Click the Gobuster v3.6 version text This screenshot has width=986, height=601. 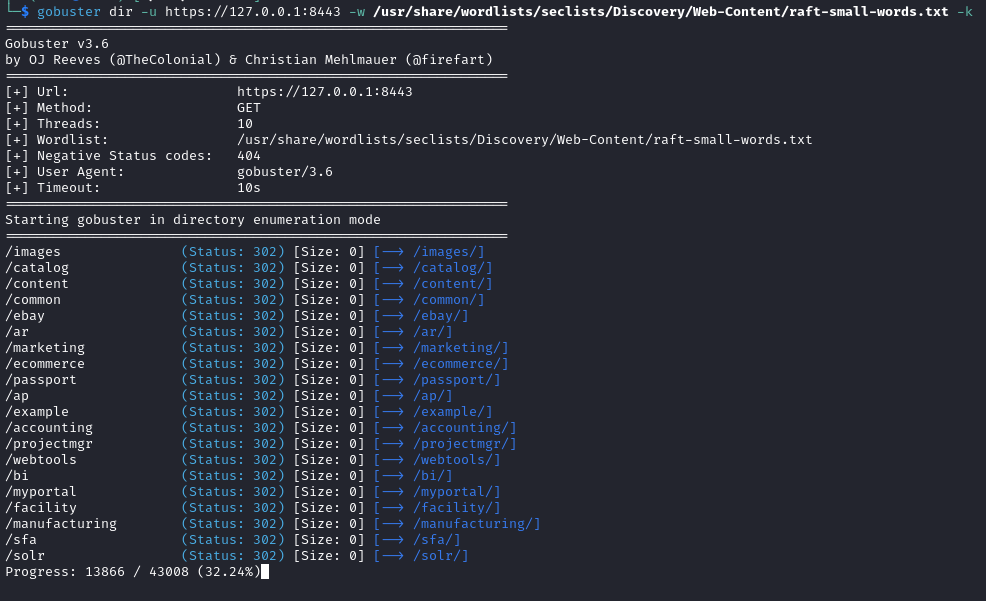pos(57,44)
